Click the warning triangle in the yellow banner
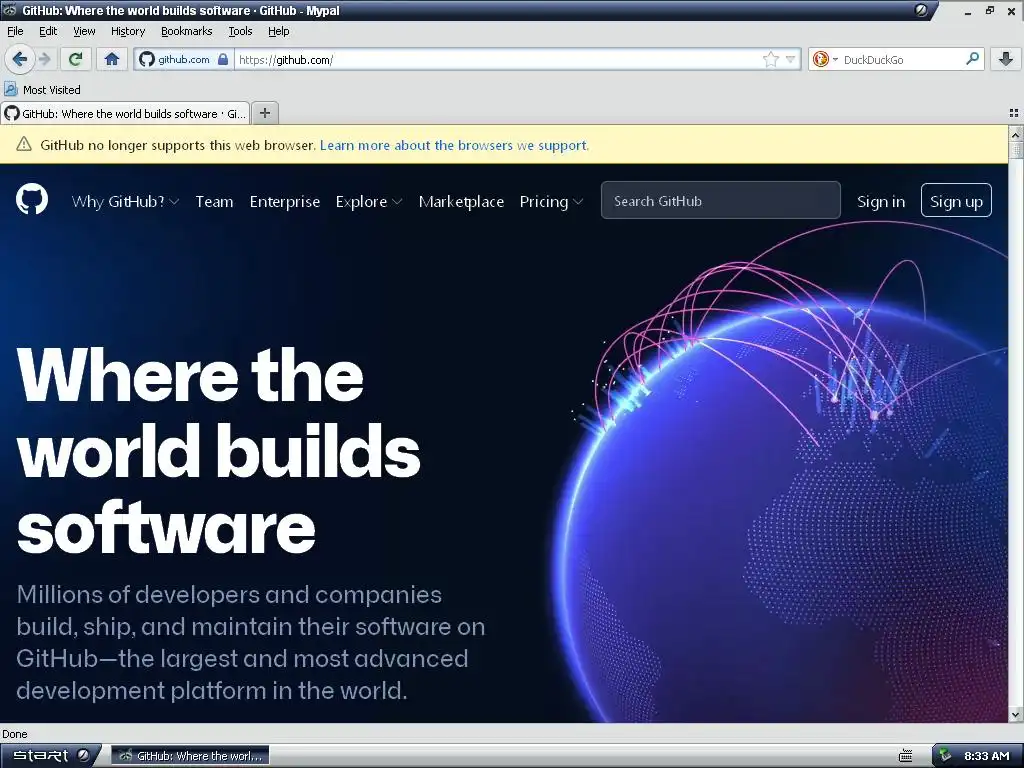 click(24, 144)
